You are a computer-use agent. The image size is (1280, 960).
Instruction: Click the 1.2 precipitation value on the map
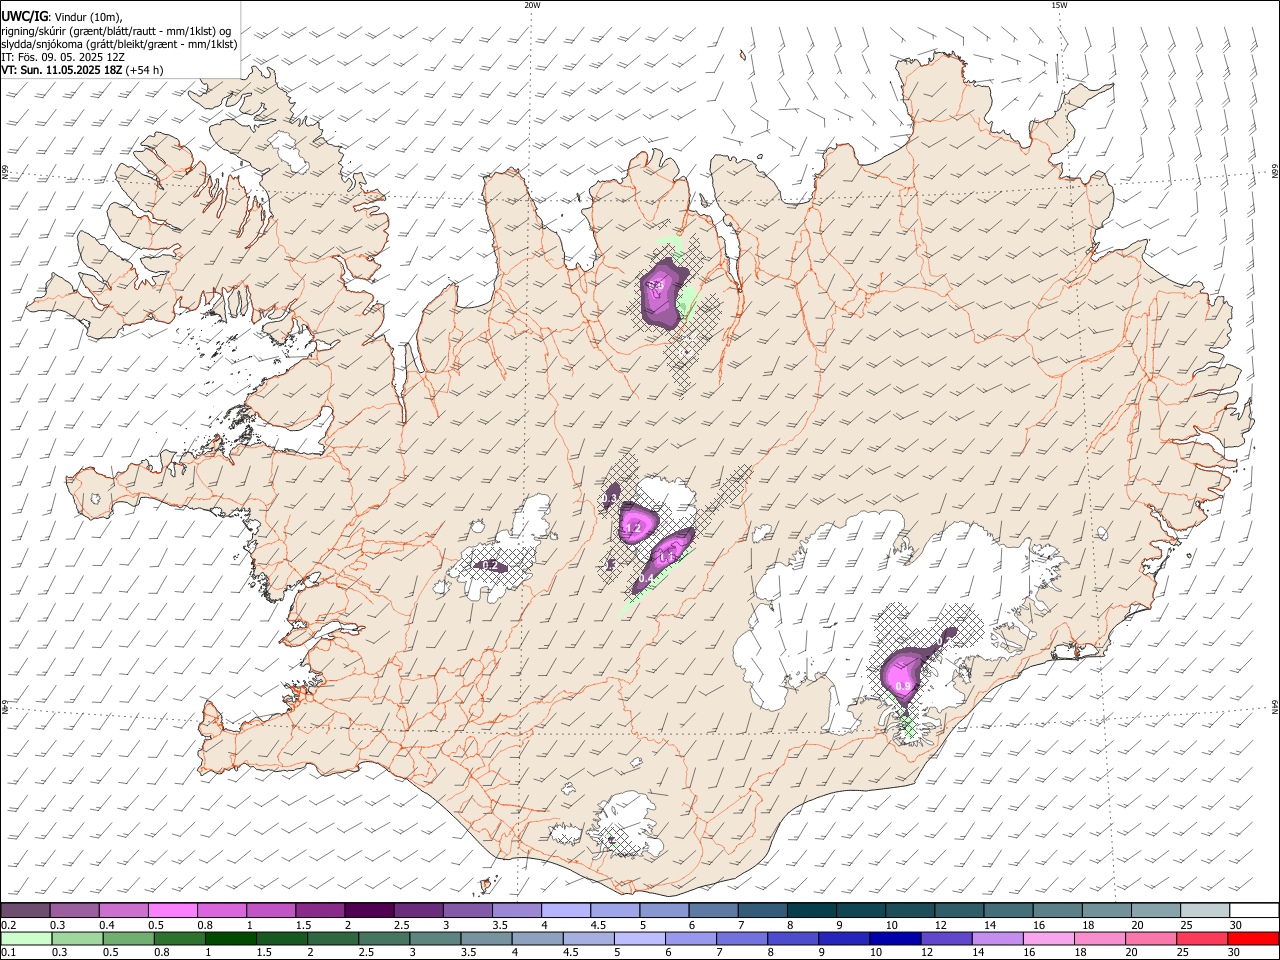(x=632, y=528)
